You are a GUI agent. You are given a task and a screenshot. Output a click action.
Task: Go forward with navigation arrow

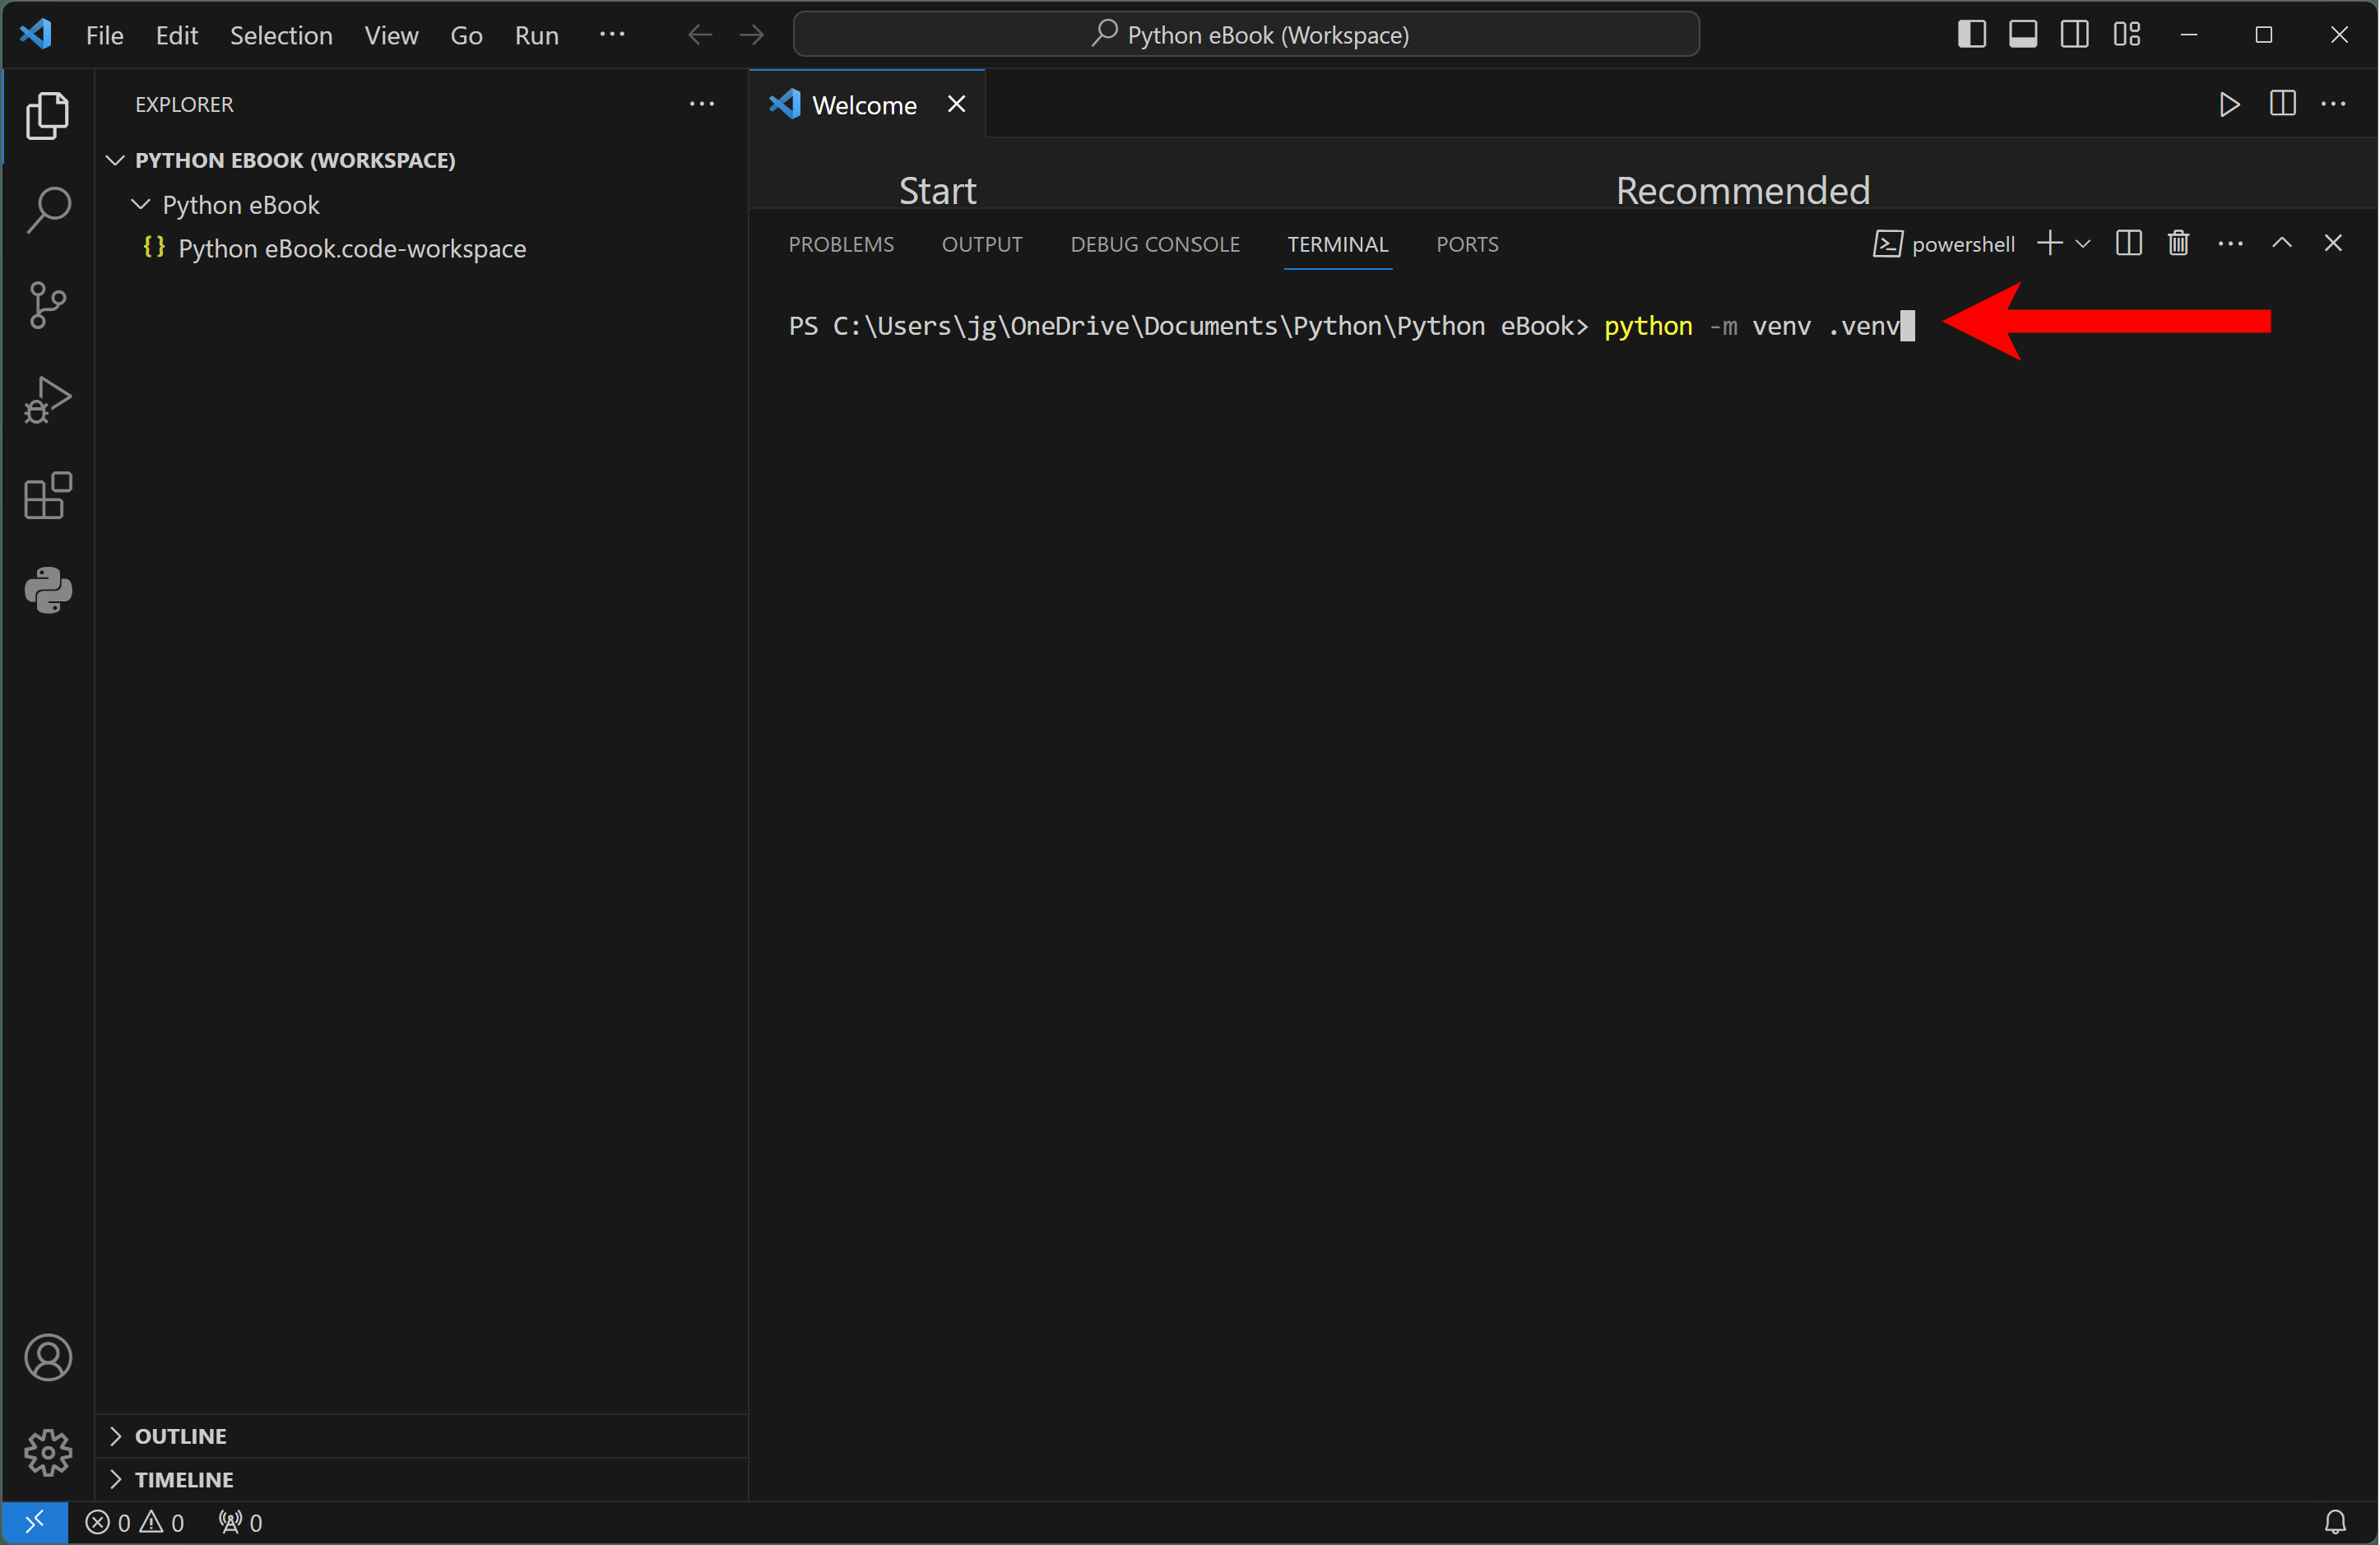click(752, 35)
